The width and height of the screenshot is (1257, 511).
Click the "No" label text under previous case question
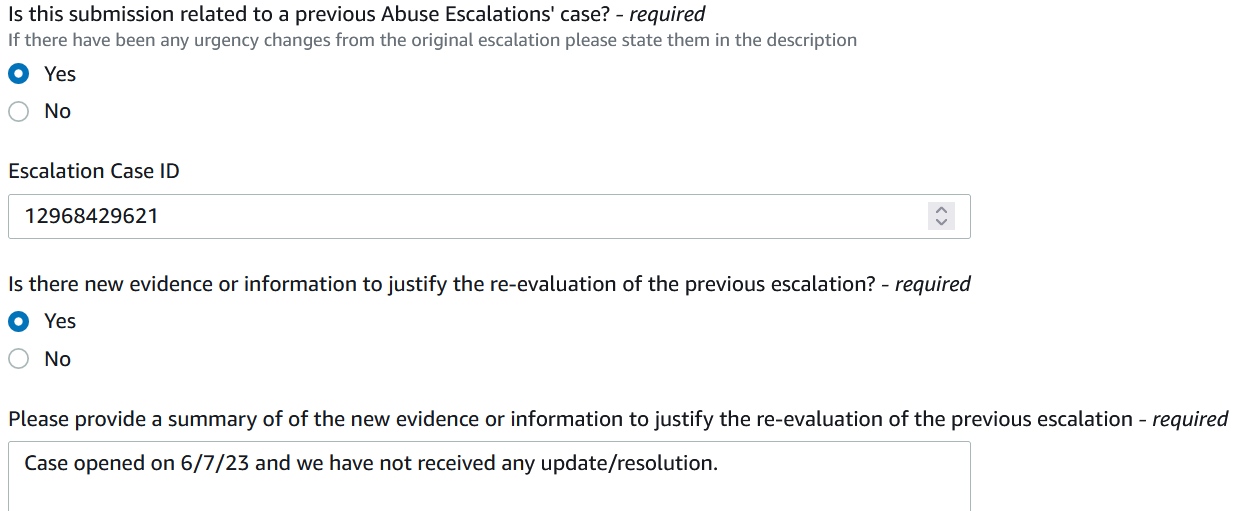(x=58, y=111)
